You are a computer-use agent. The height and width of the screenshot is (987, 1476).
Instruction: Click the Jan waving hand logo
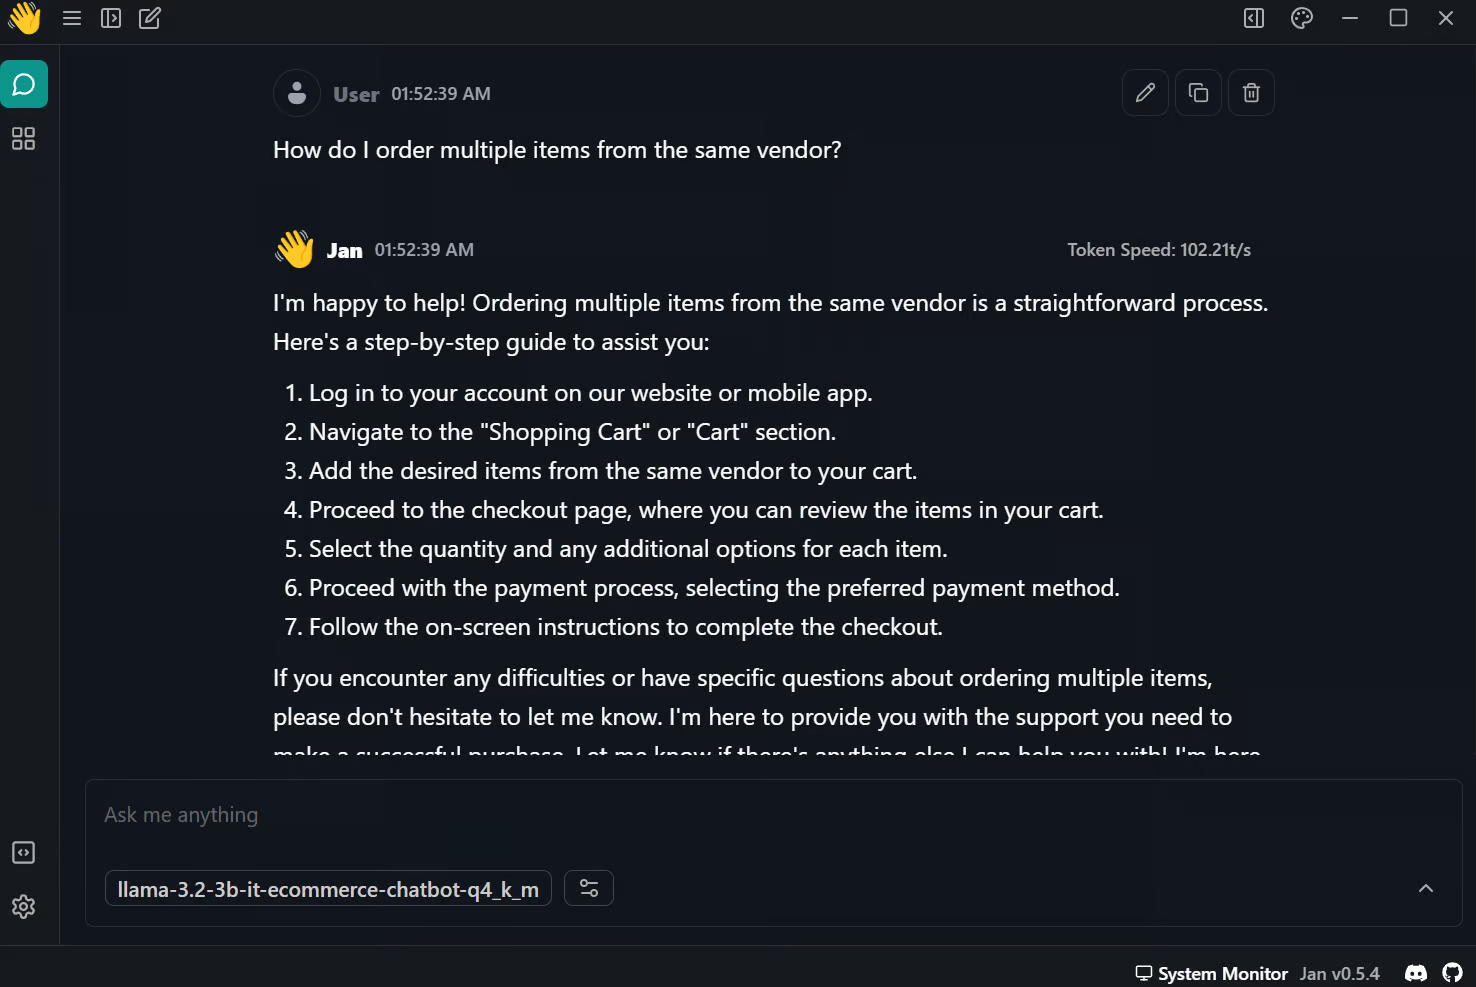(24, 18)
